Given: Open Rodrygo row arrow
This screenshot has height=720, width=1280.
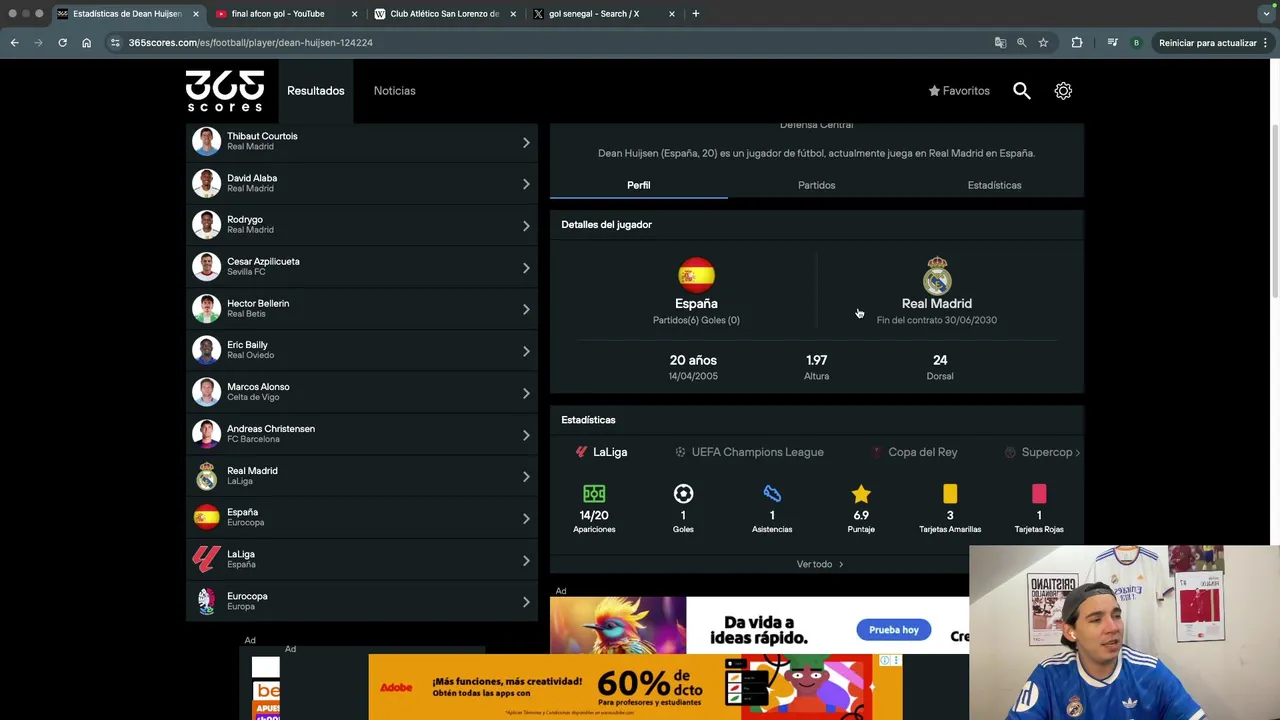Looking at the screenshot, I should (x=526, y=226).
